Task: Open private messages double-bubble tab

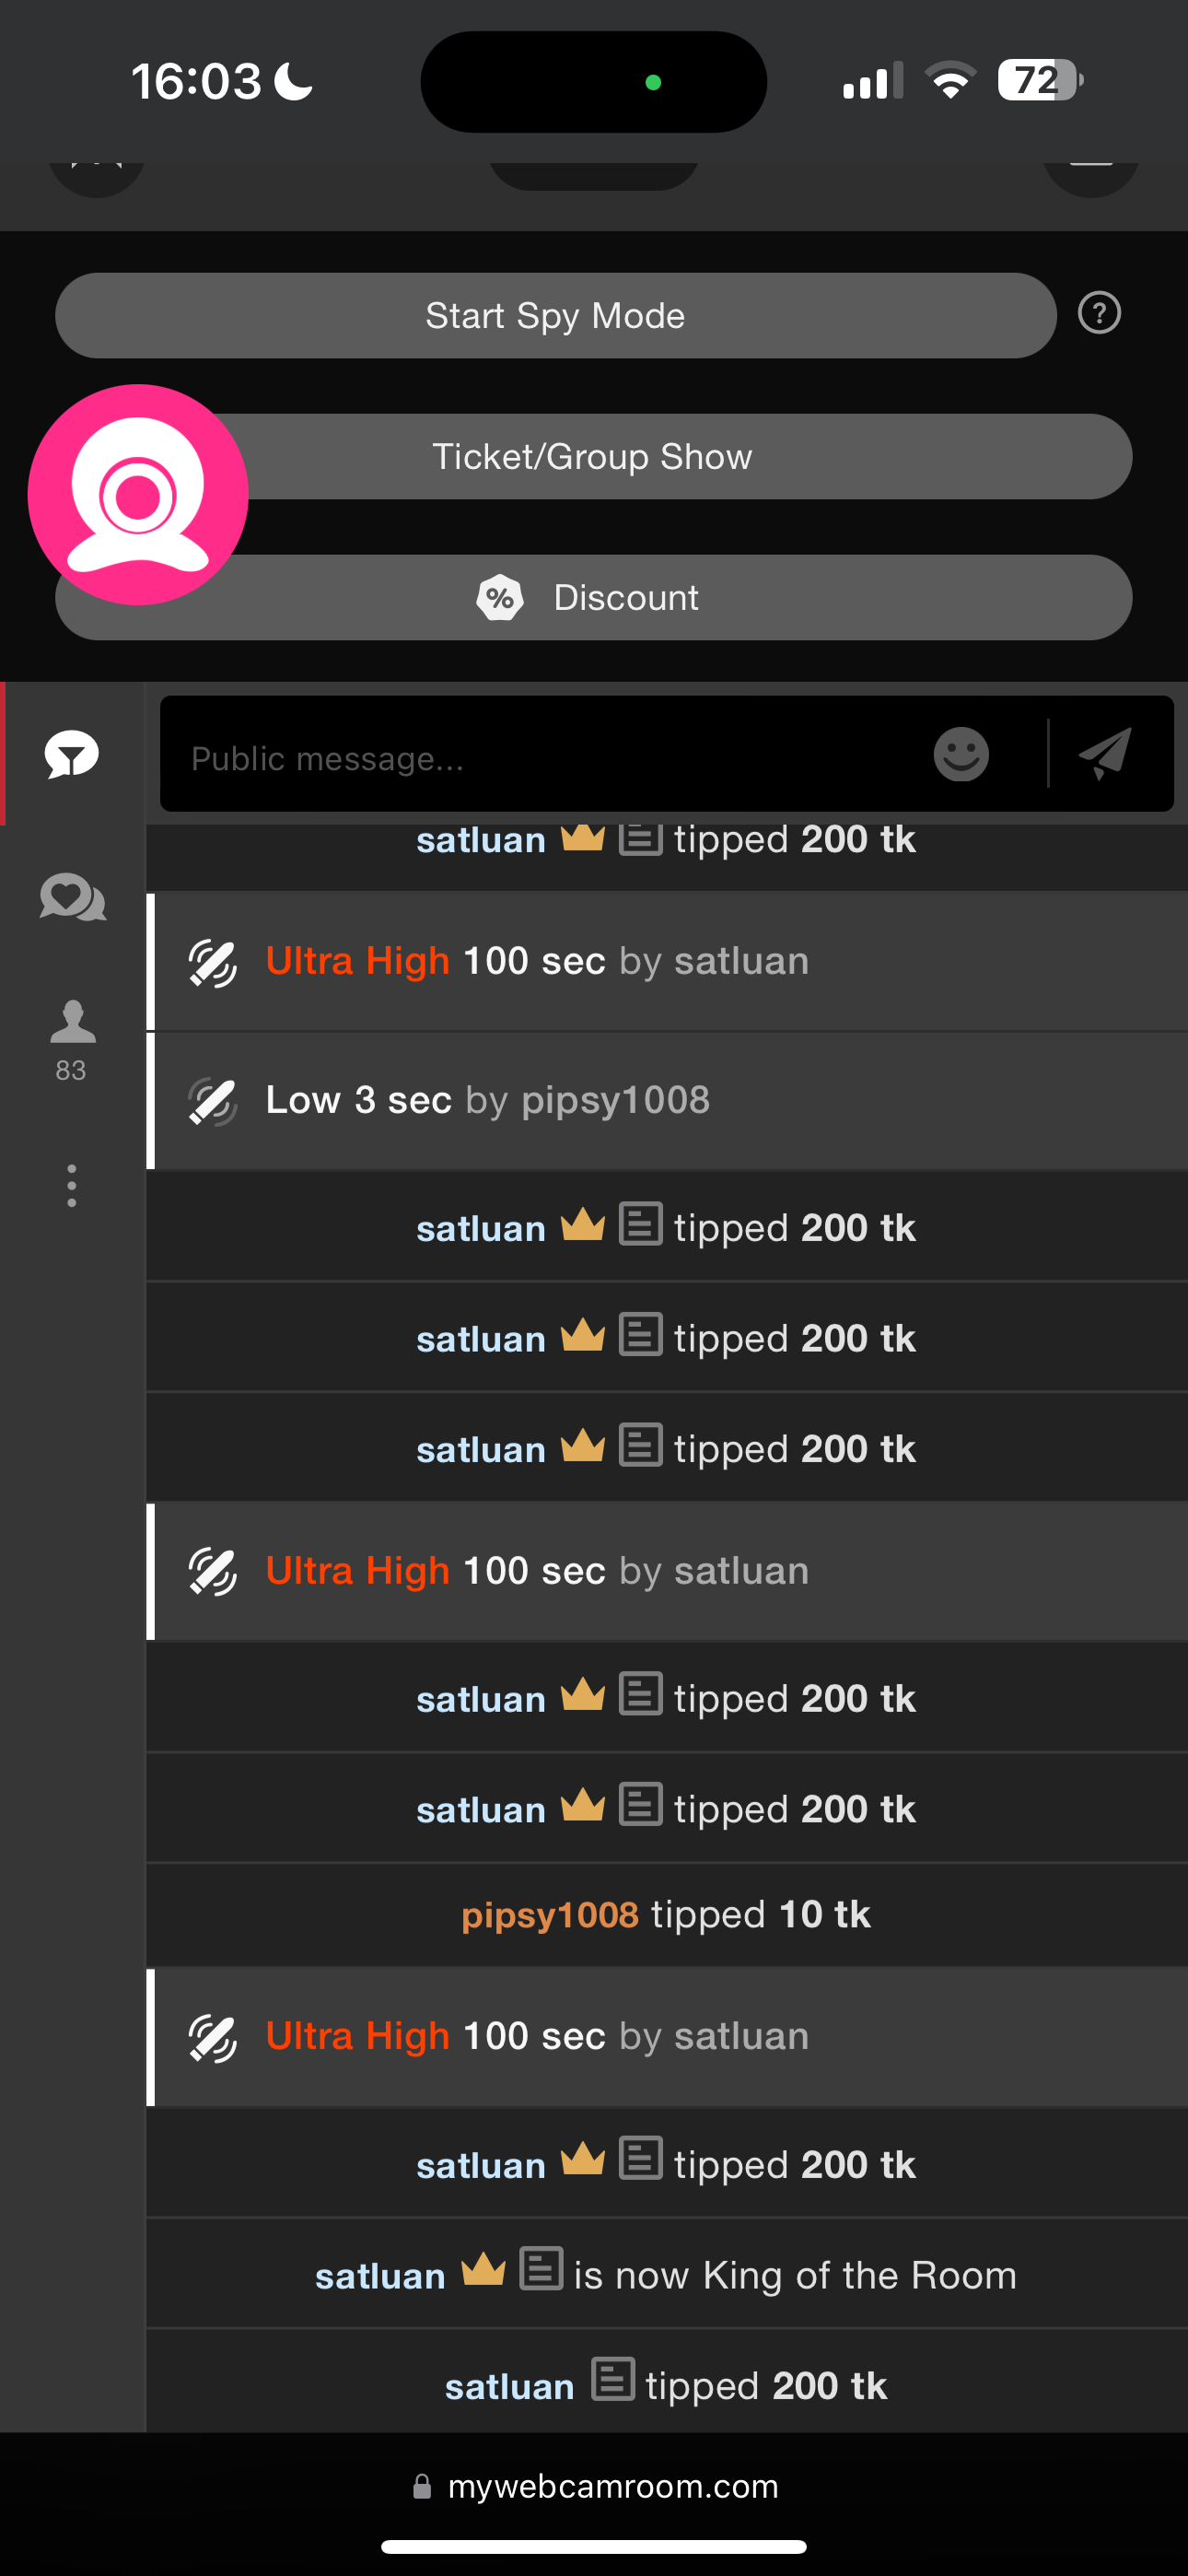Action: tap(72, 897)
